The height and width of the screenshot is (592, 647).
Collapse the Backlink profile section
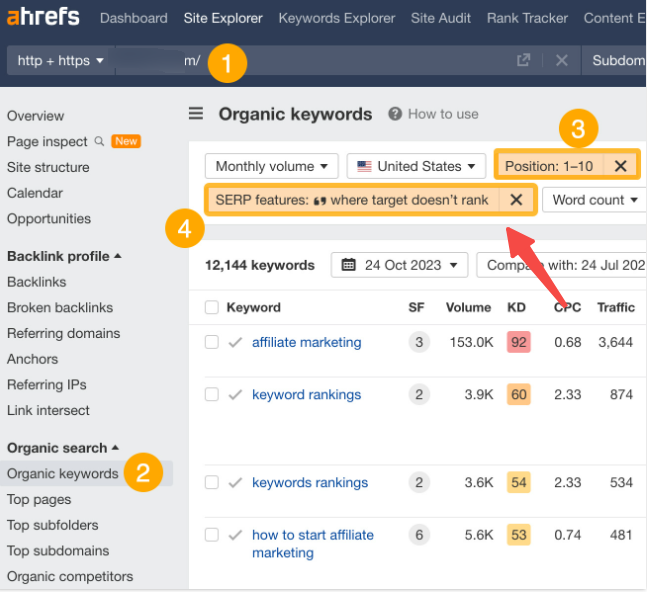[64, 256]
